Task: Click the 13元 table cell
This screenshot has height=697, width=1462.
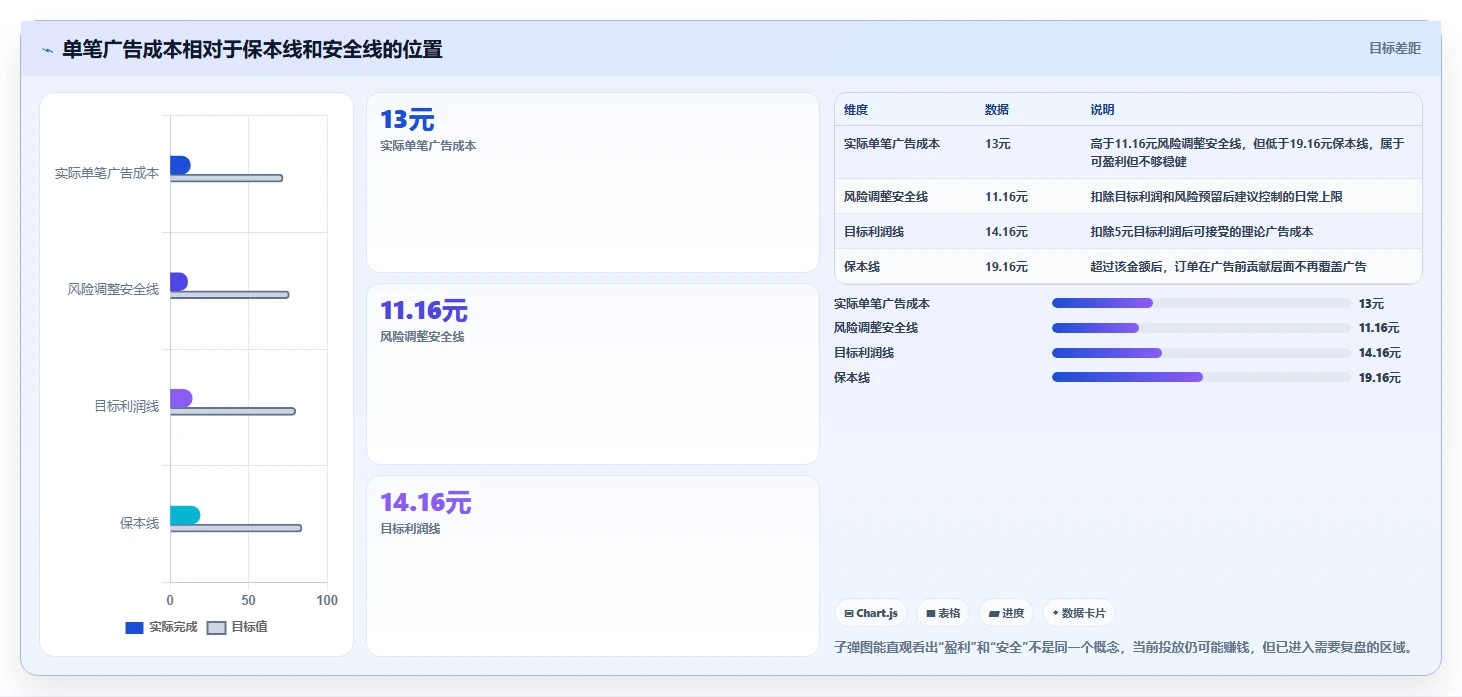Action: coord(998,143)
